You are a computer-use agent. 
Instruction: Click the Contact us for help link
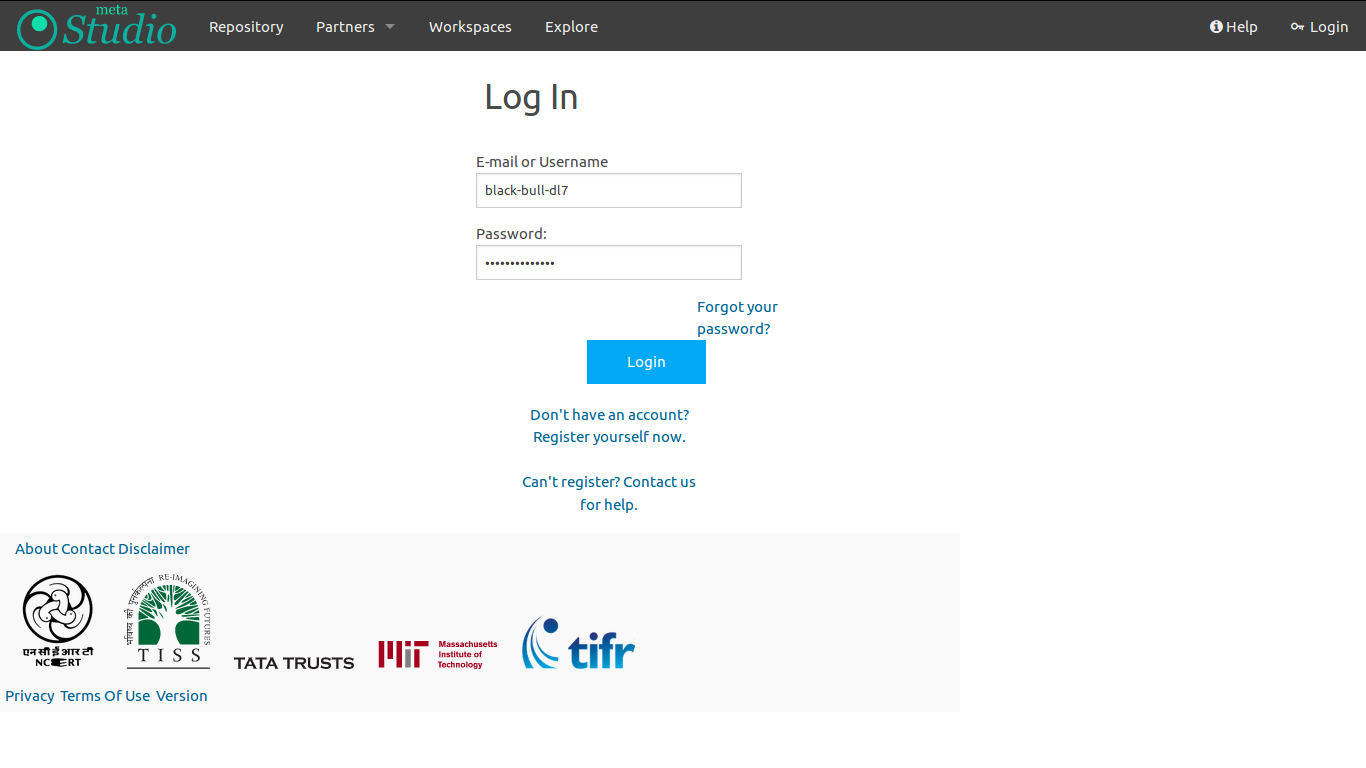(609, 493)
